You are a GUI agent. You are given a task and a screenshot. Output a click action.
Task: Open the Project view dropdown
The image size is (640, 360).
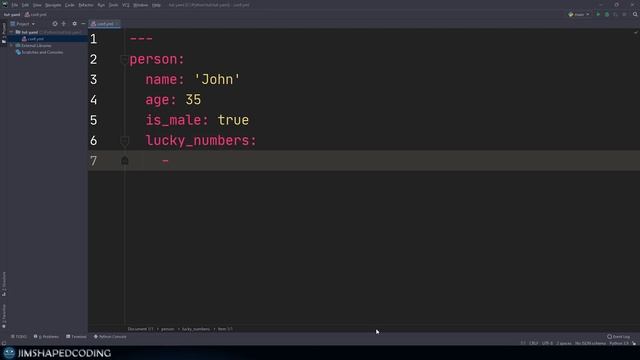coord(23,24)
